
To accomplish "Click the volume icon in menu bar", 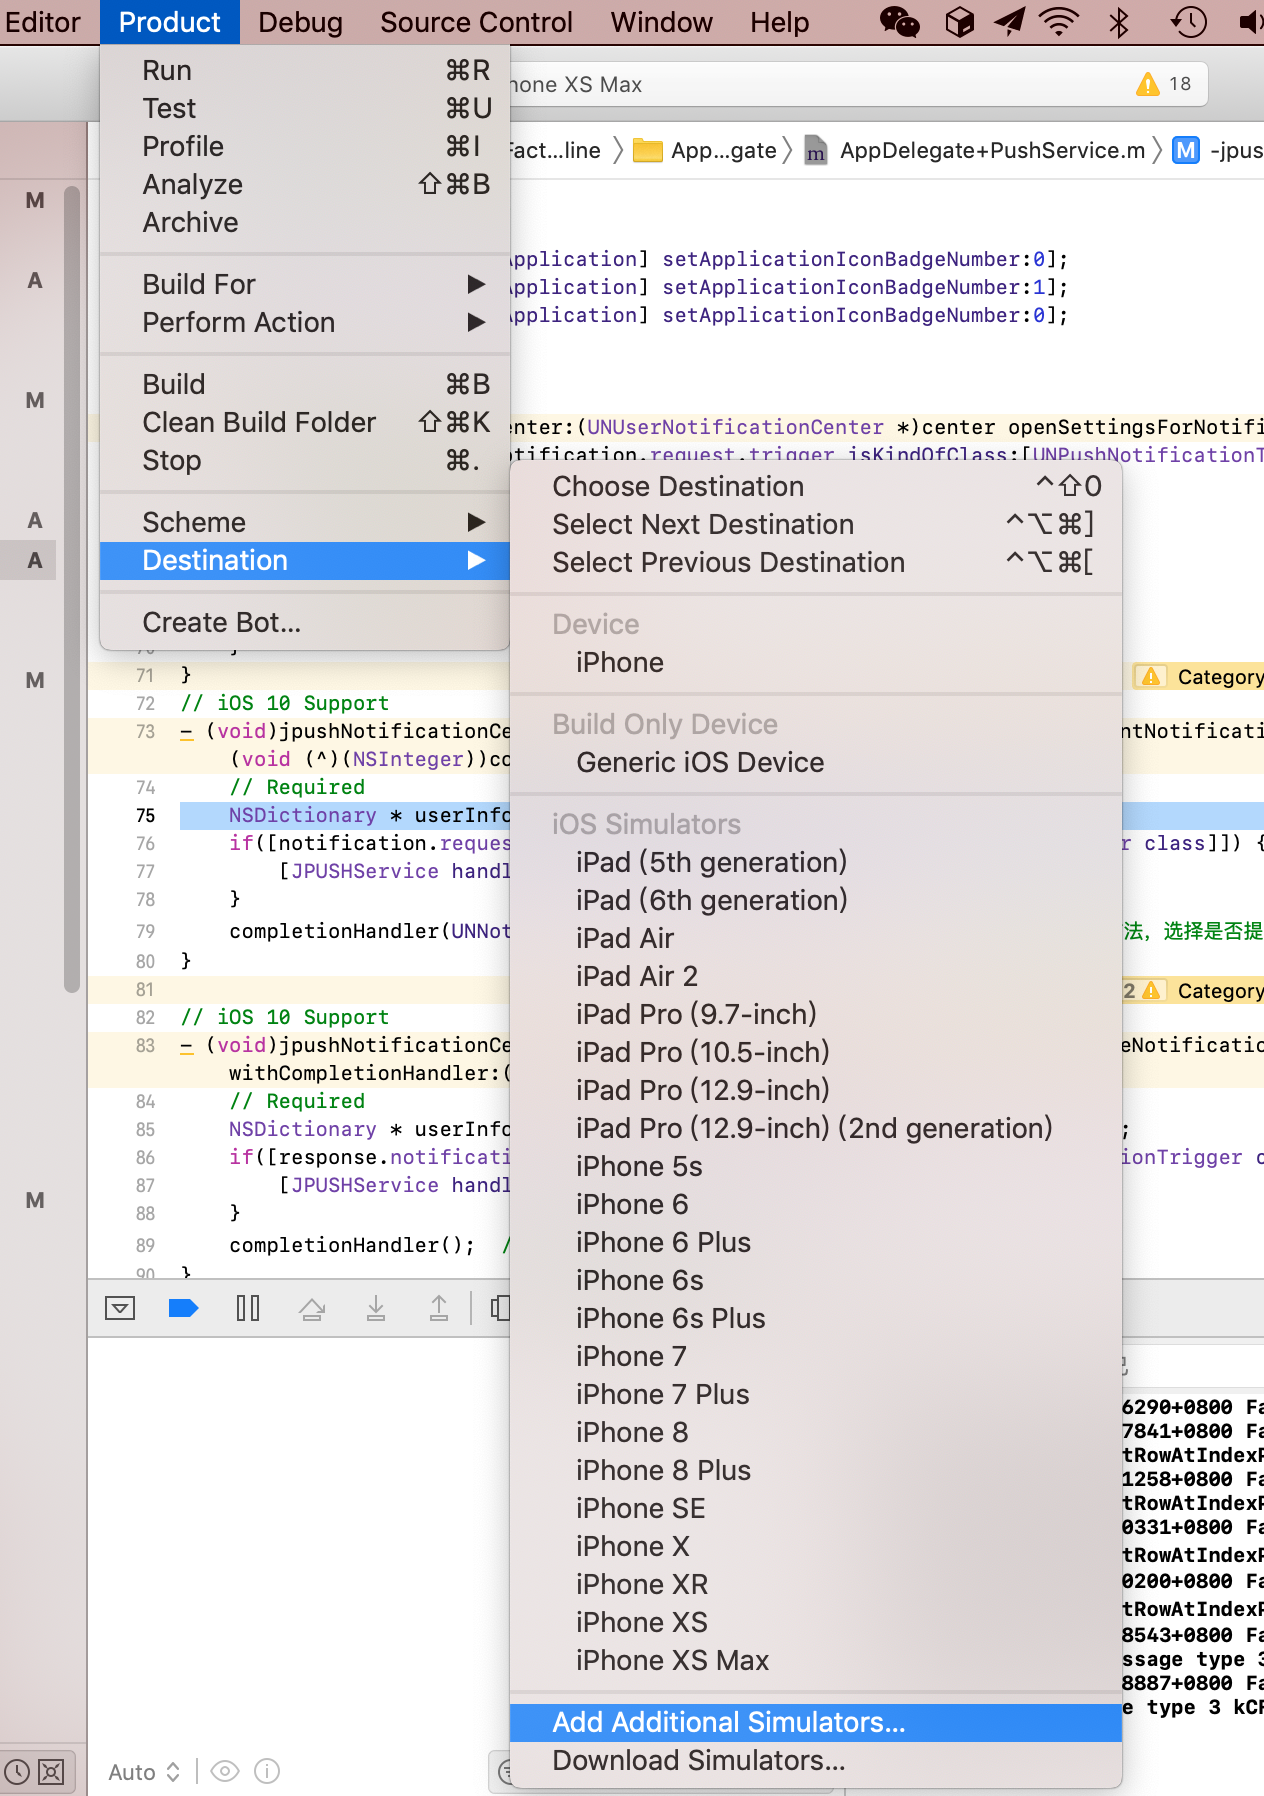I will pyautogui.click(x=1250, y=22).
